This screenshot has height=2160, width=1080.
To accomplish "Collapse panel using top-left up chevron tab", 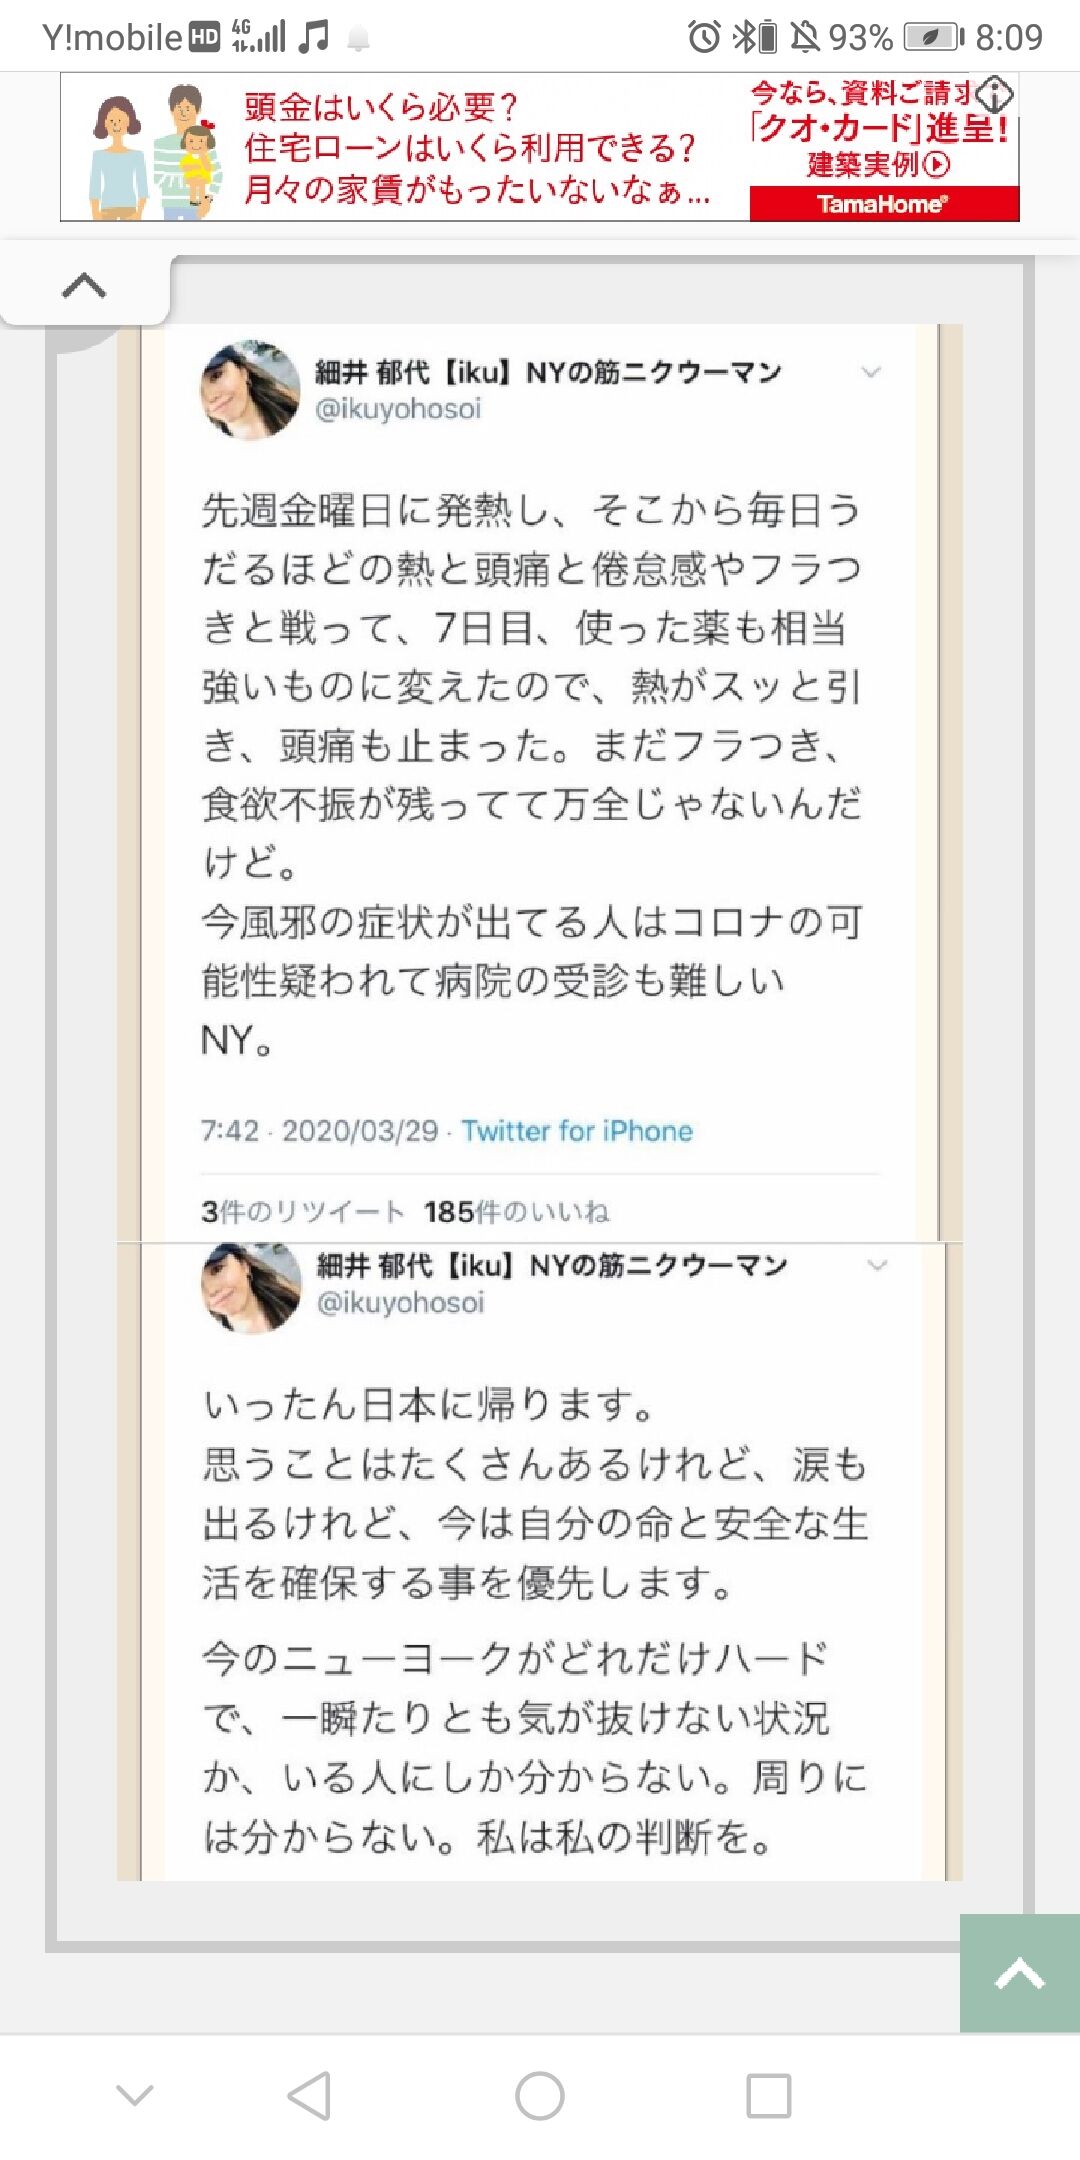I will 84,286.
